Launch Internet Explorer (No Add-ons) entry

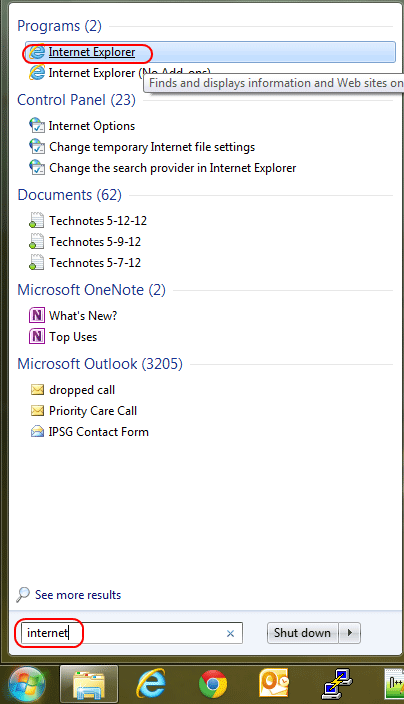tap(129, 73)
